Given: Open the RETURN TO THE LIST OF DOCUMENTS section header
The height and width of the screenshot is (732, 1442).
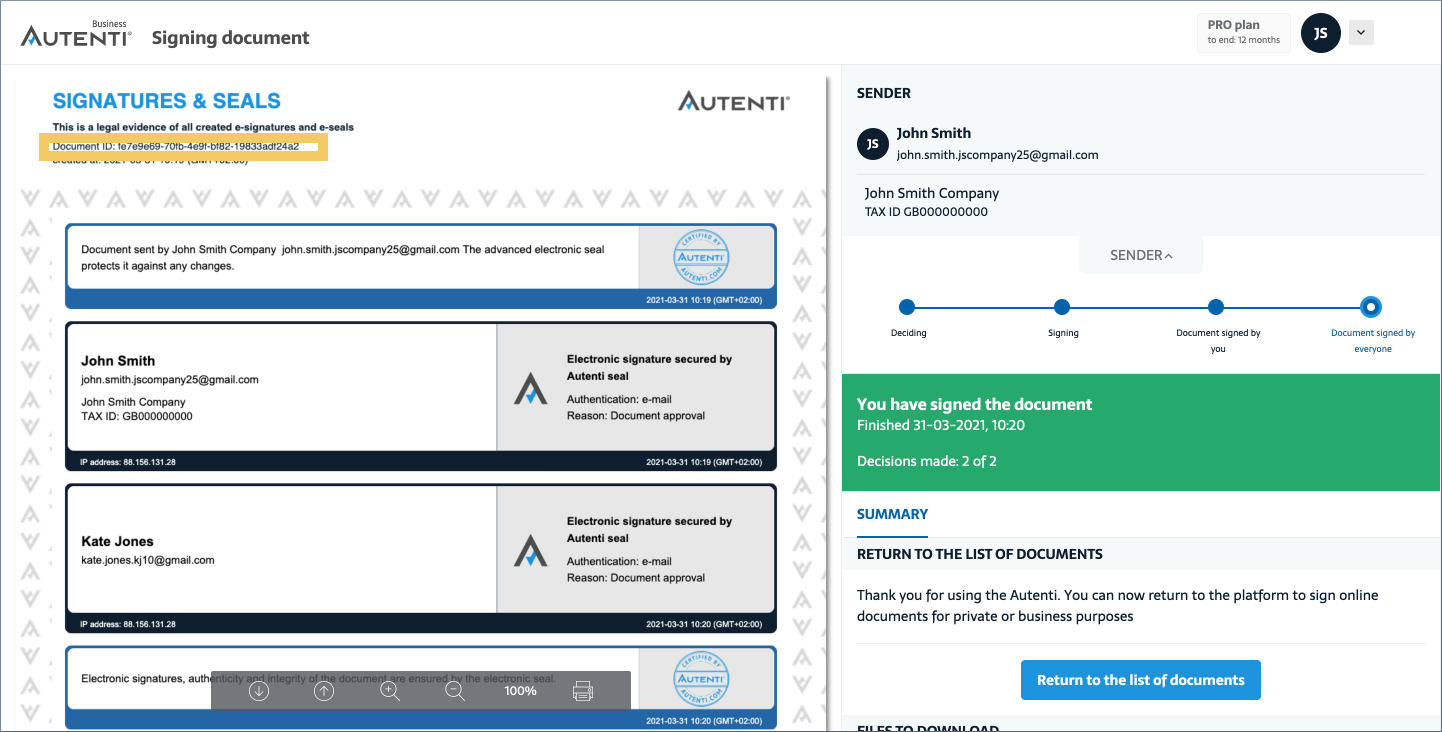Looking at the screenshot, I should pos(979,553).
